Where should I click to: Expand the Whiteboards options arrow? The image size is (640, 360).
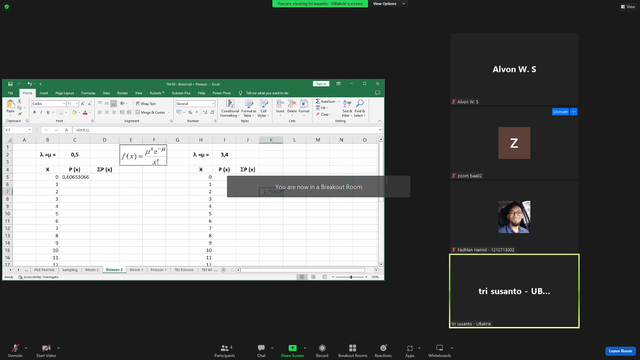click(452, 348)
